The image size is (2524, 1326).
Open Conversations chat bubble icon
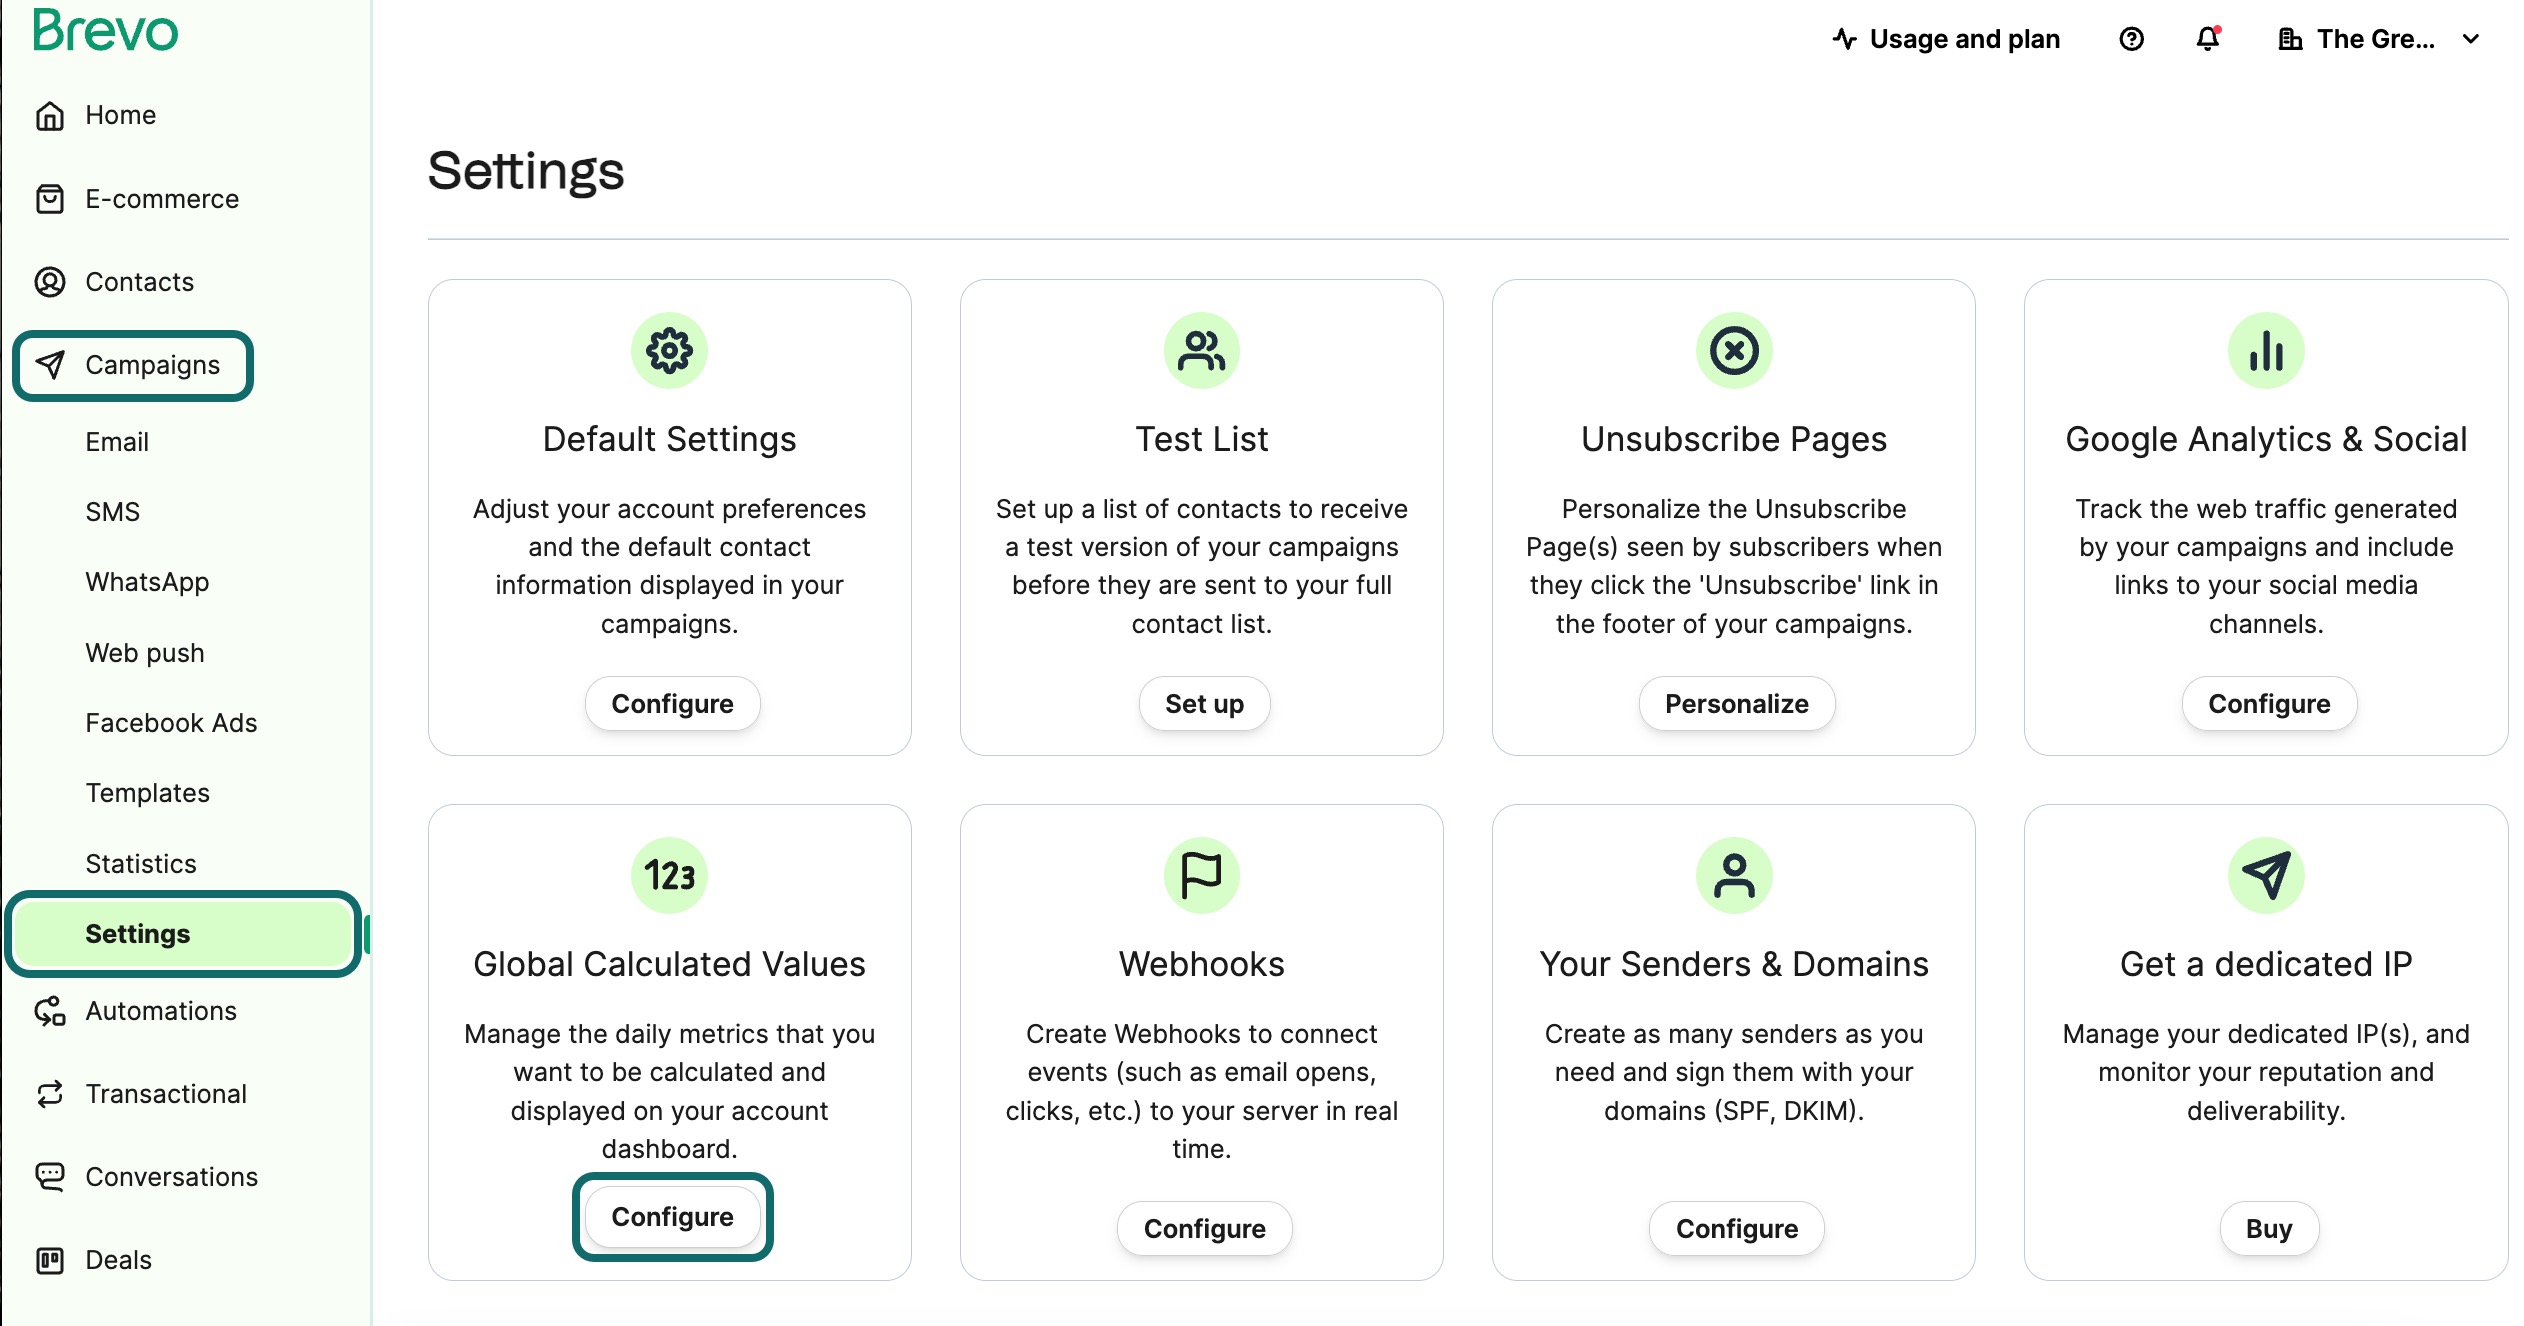click(50, 1176)
